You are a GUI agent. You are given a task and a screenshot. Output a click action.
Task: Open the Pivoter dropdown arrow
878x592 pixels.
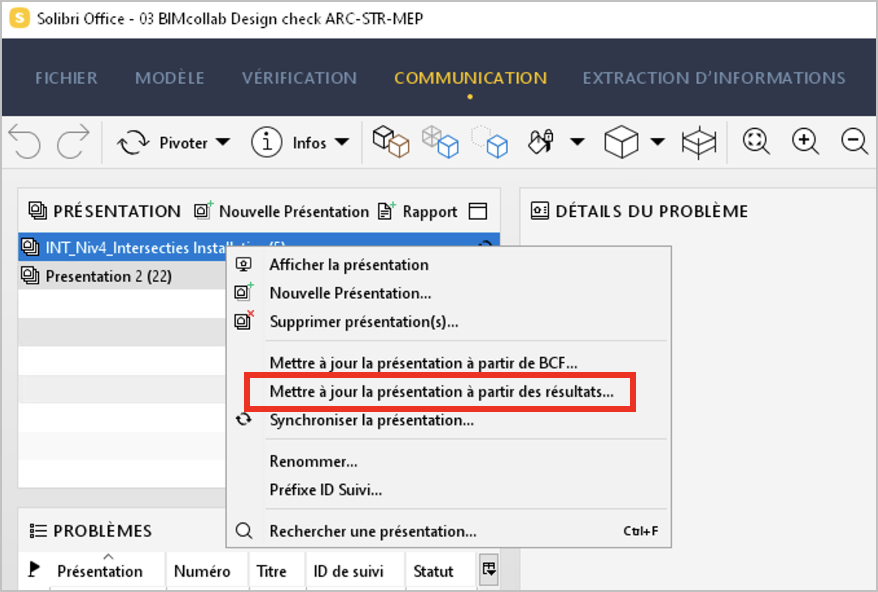pos(223,142)
